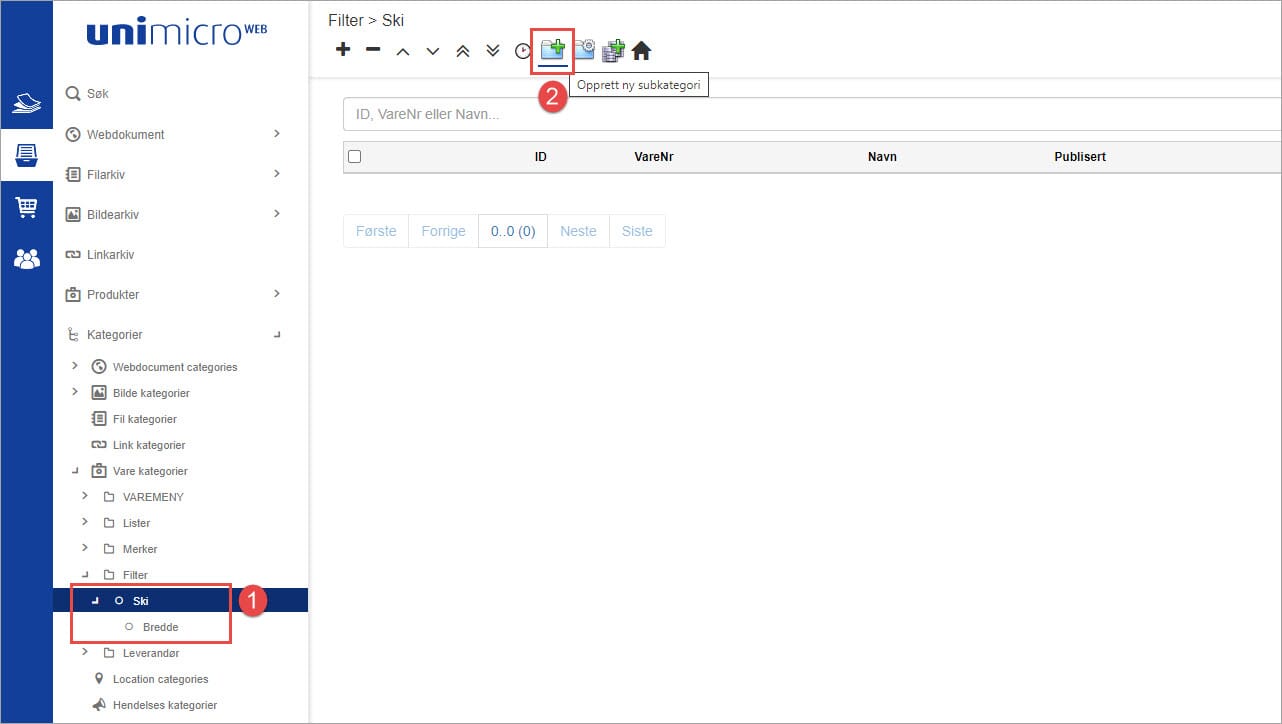This screenshot has width=1282, height=724.
Task: Click the home icon in toolbar
Action: (641, 50)
